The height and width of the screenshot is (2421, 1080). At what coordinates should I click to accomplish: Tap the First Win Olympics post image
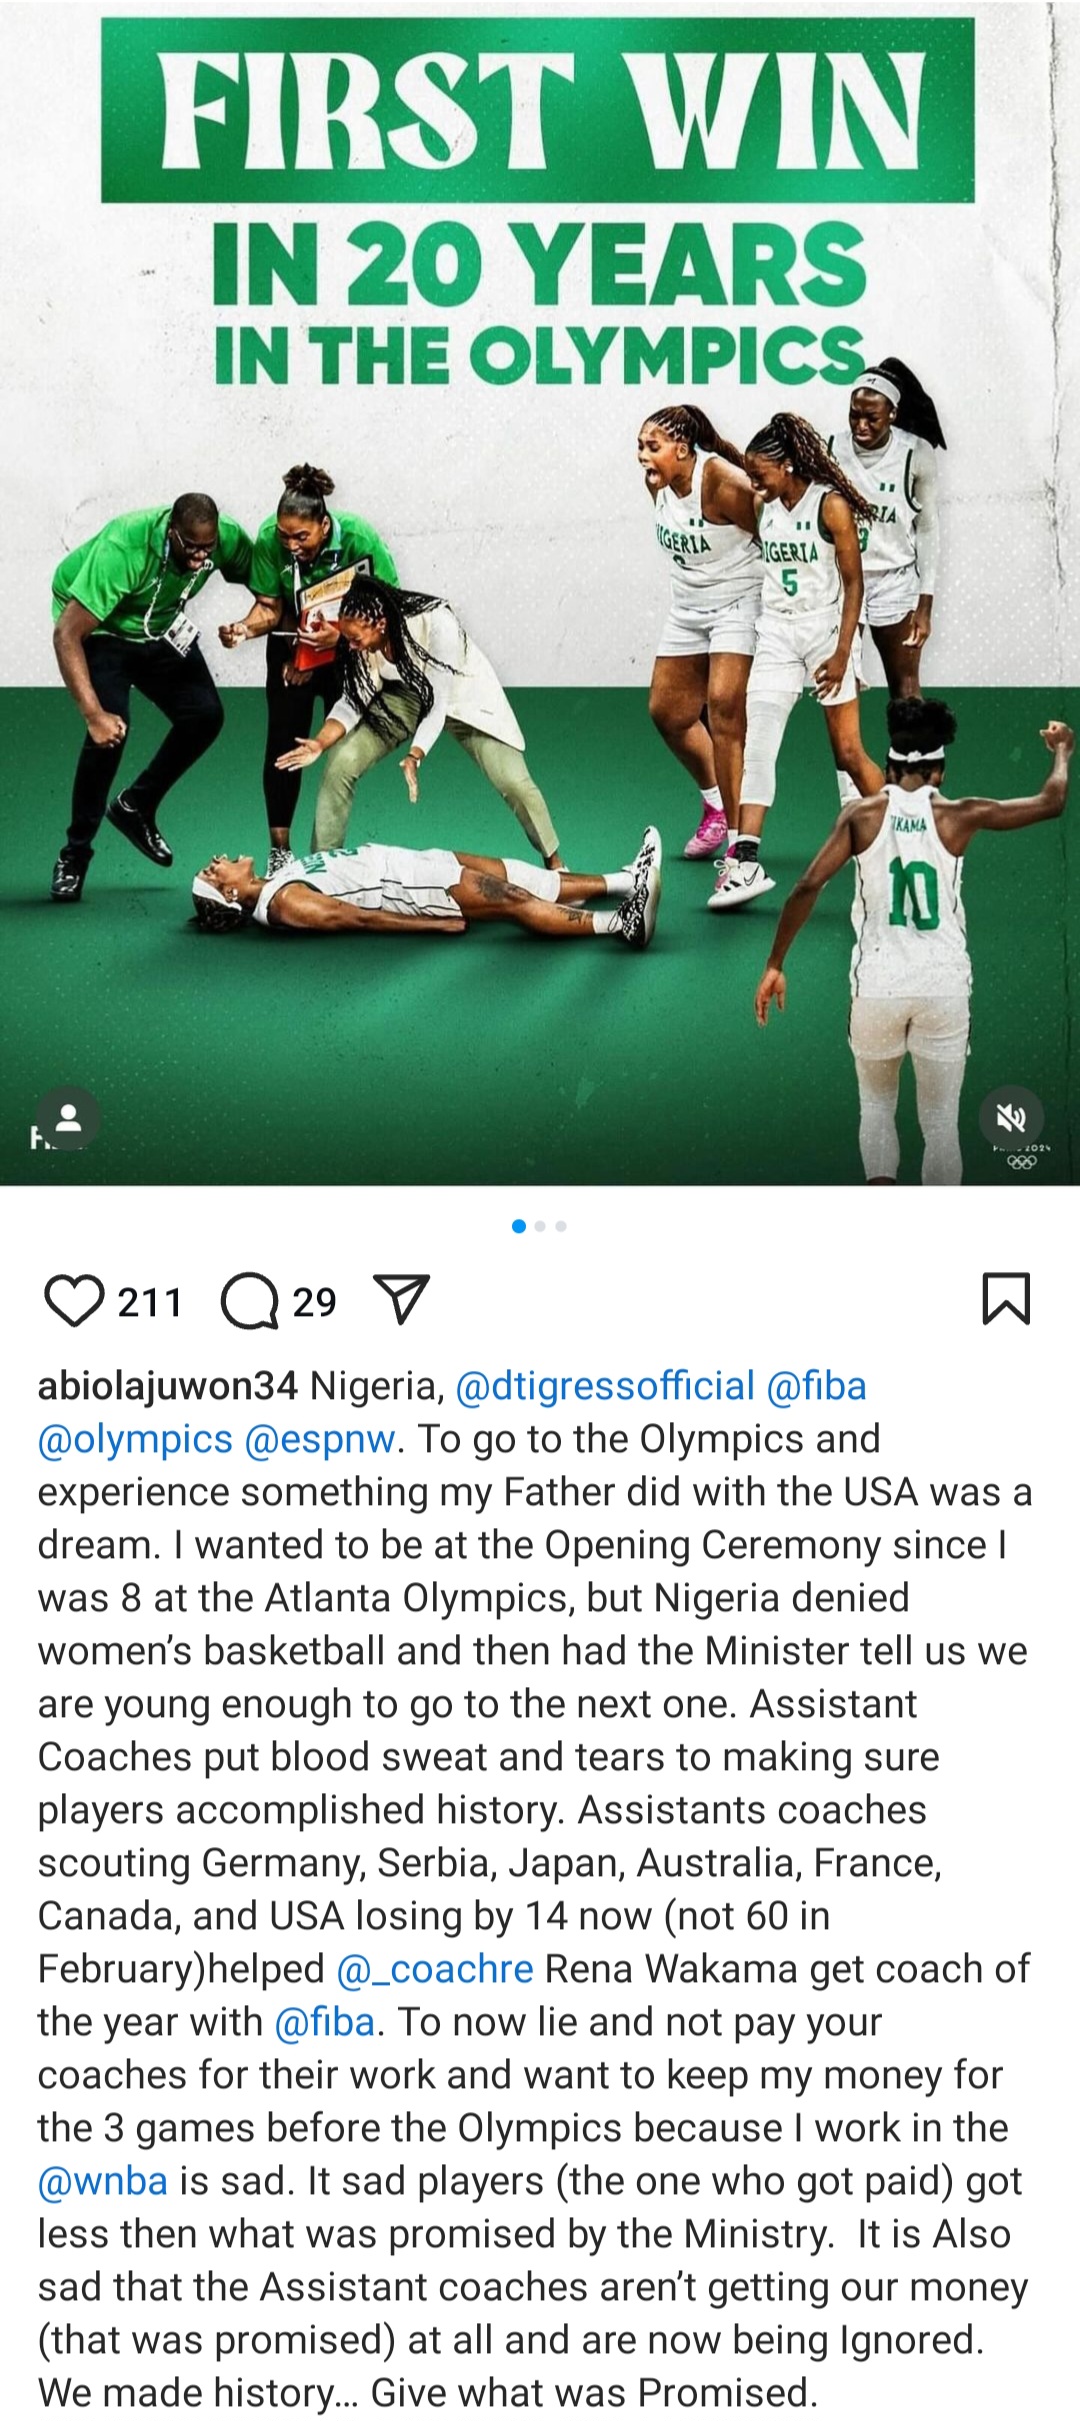[x=540, y=593]
